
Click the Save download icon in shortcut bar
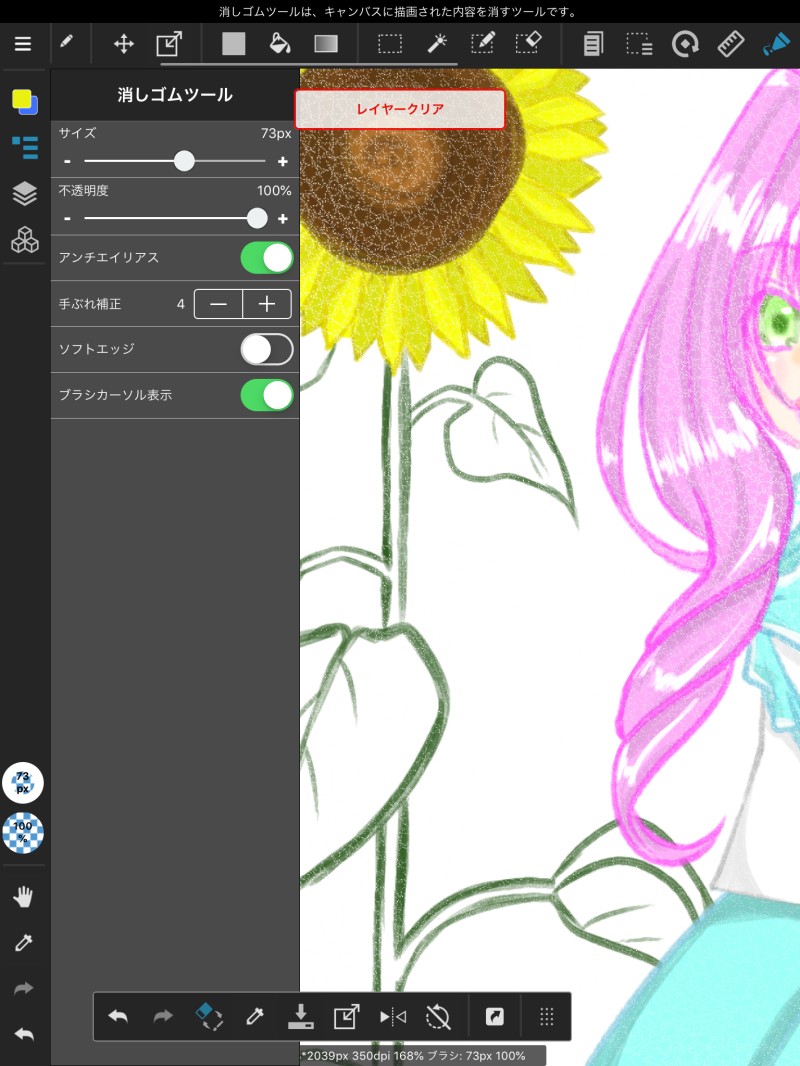[300, 1016]
